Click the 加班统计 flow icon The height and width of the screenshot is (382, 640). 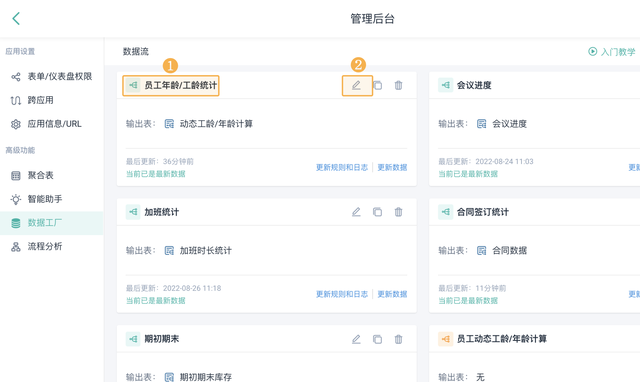[133, 212]
